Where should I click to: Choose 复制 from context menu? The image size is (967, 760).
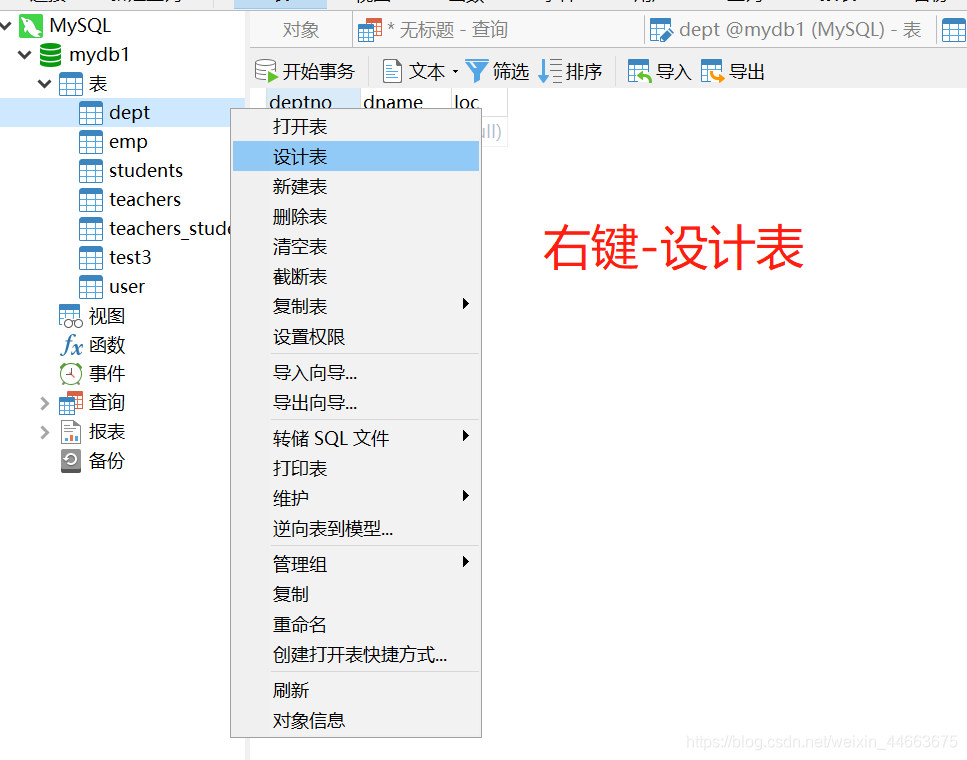356,594
